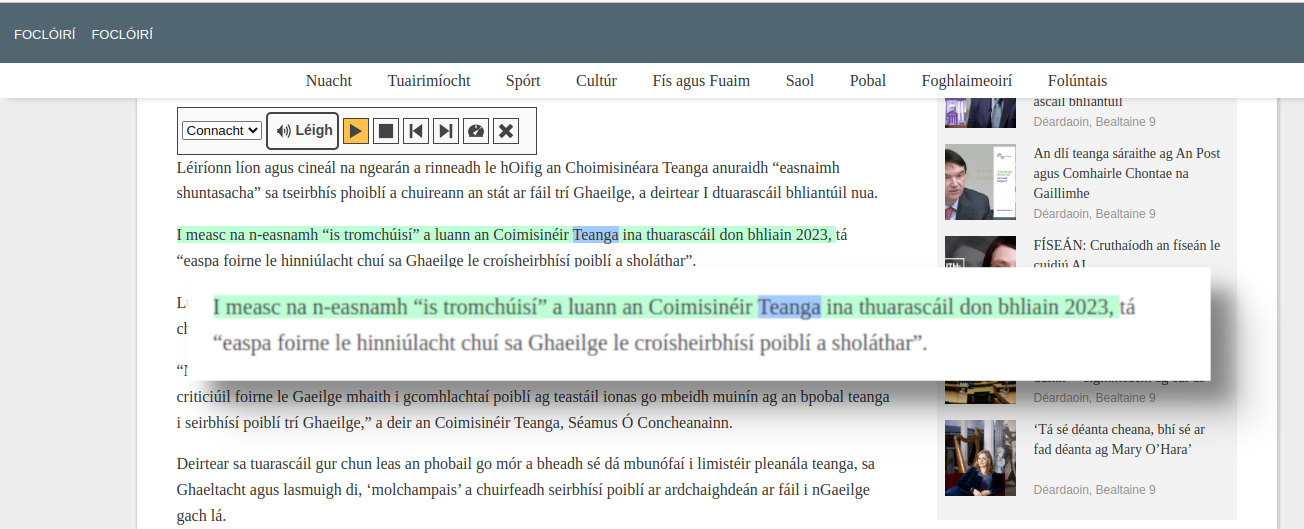Image resolution: width=1304 pixels, height=529 pixels.
Task: Skip to the next sentence
Action: pyautogui.click(x=447, y=131)
